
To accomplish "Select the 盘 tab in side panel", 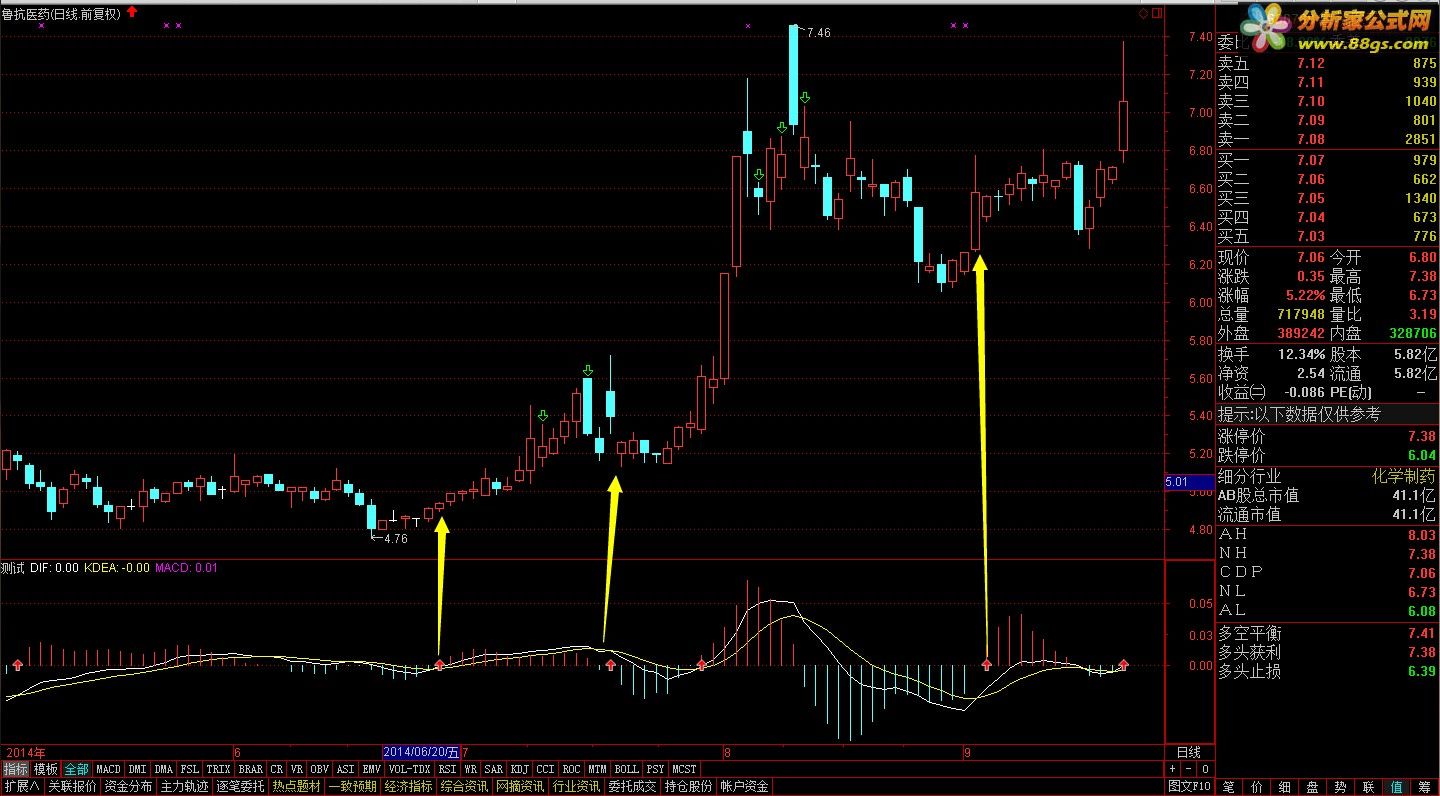I will click(x=1312, y=787).
